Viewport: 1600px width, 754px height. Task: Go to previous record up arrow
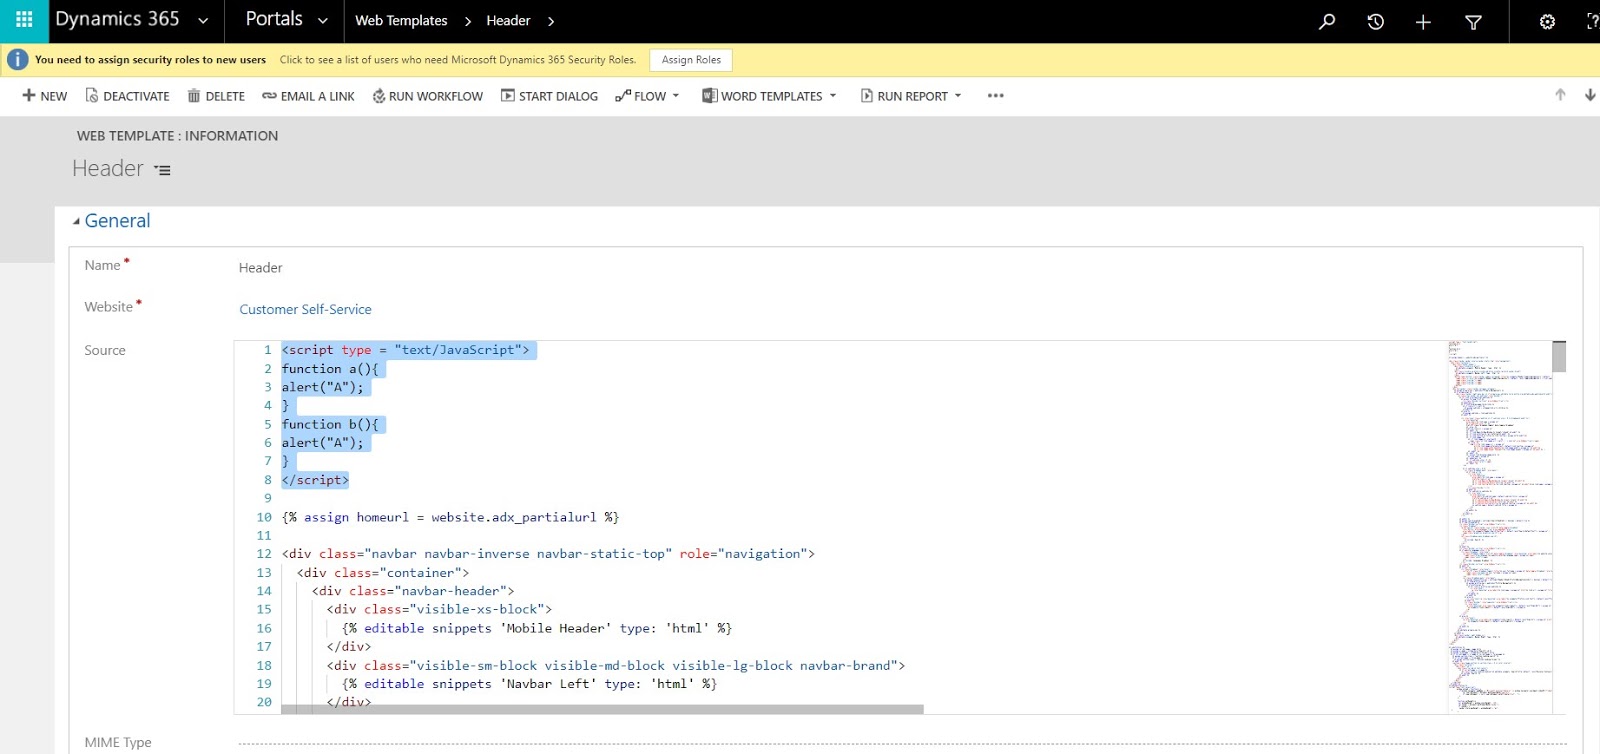pyautogui.click(x=1560, y=95)
